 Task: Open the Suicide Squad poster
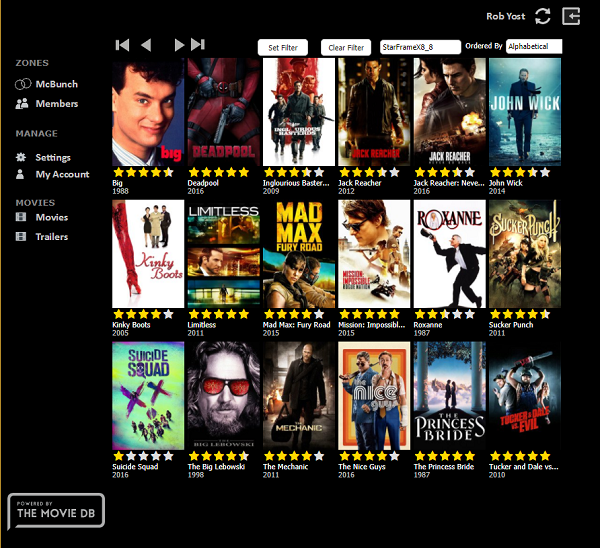[x=148, y=396]
